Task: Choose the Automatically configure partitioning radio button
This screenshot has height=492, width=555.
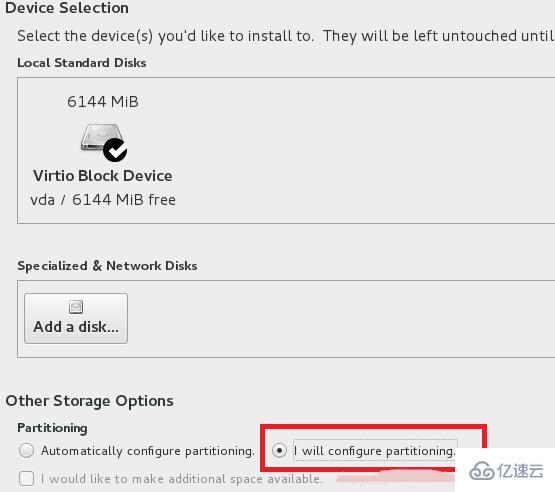Action: click(27, 451)
